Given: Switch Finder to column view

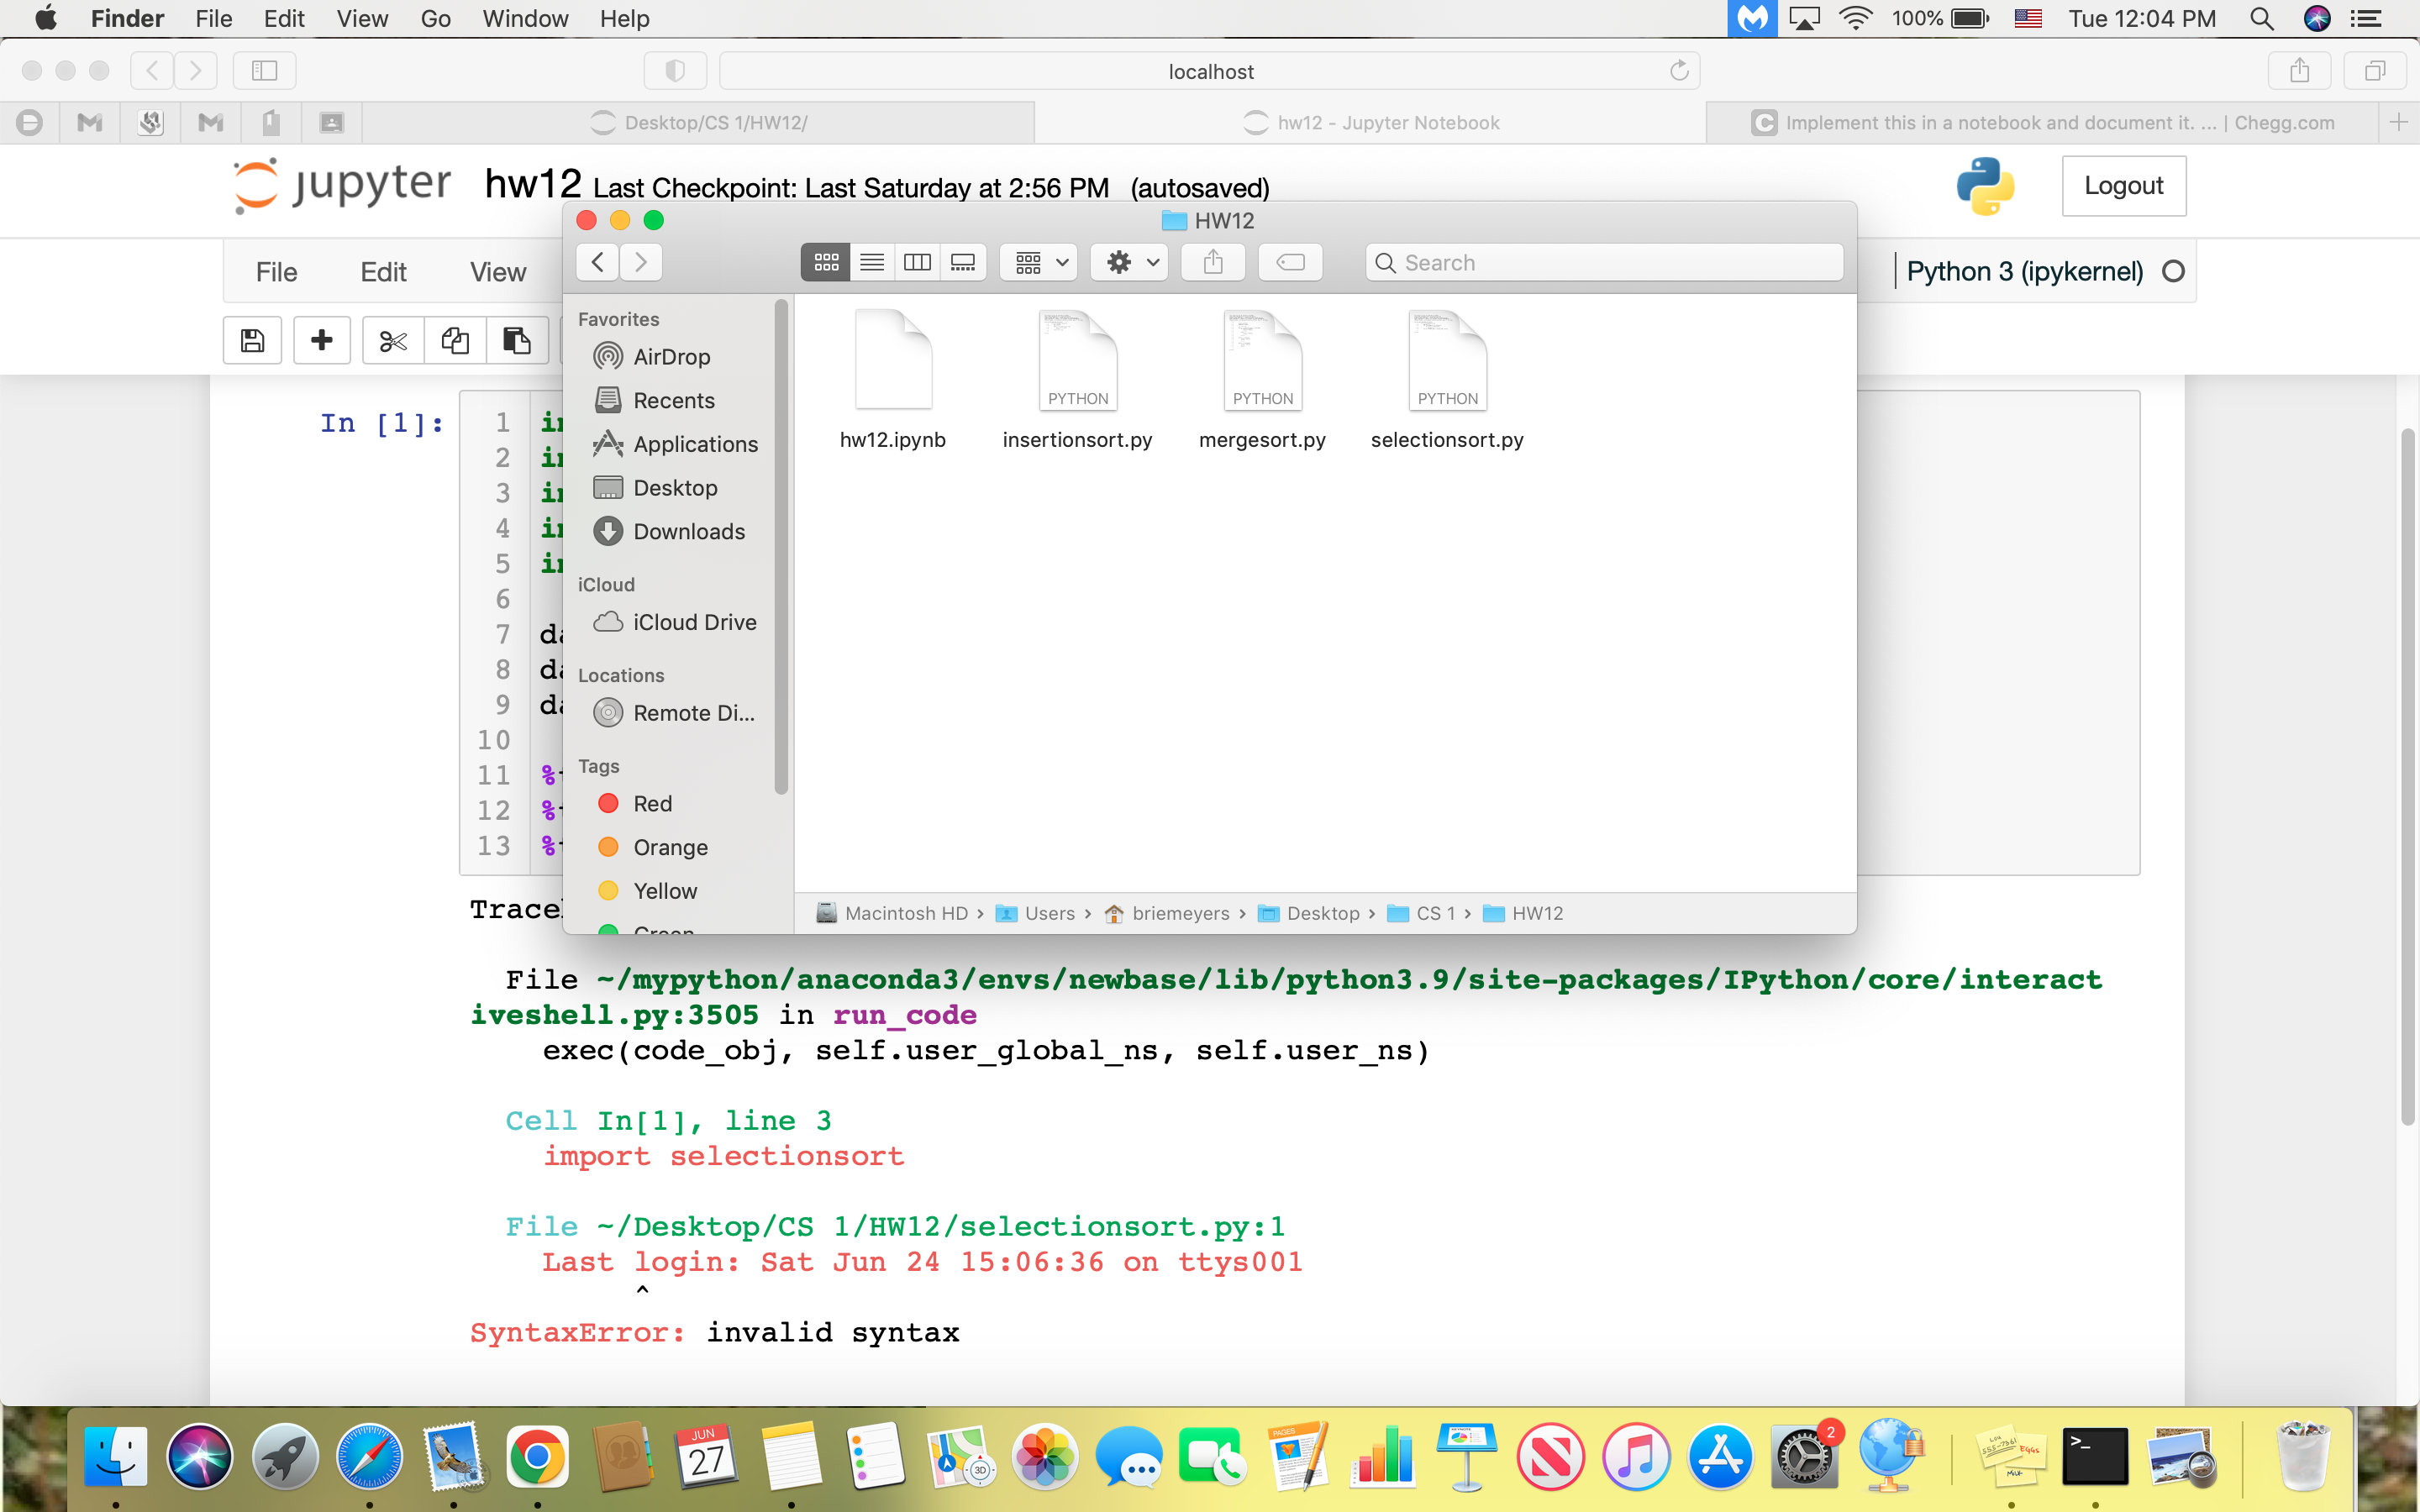Looking at the screenshot, I should click(x=917, y=263).
